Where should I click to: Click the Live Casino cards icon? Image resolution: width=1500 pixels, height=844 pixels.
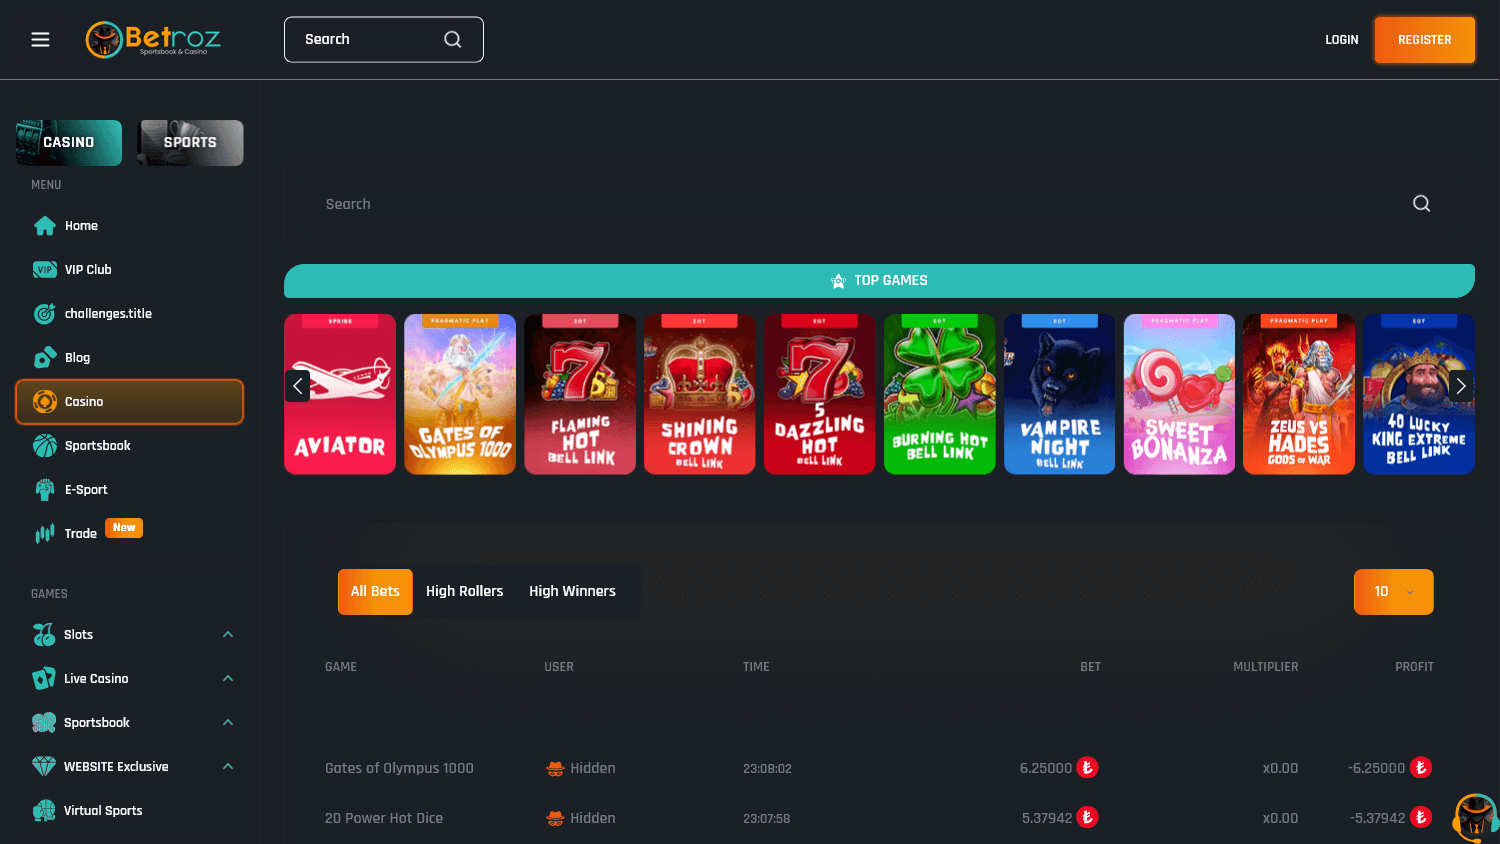click(x=44, y=679)
